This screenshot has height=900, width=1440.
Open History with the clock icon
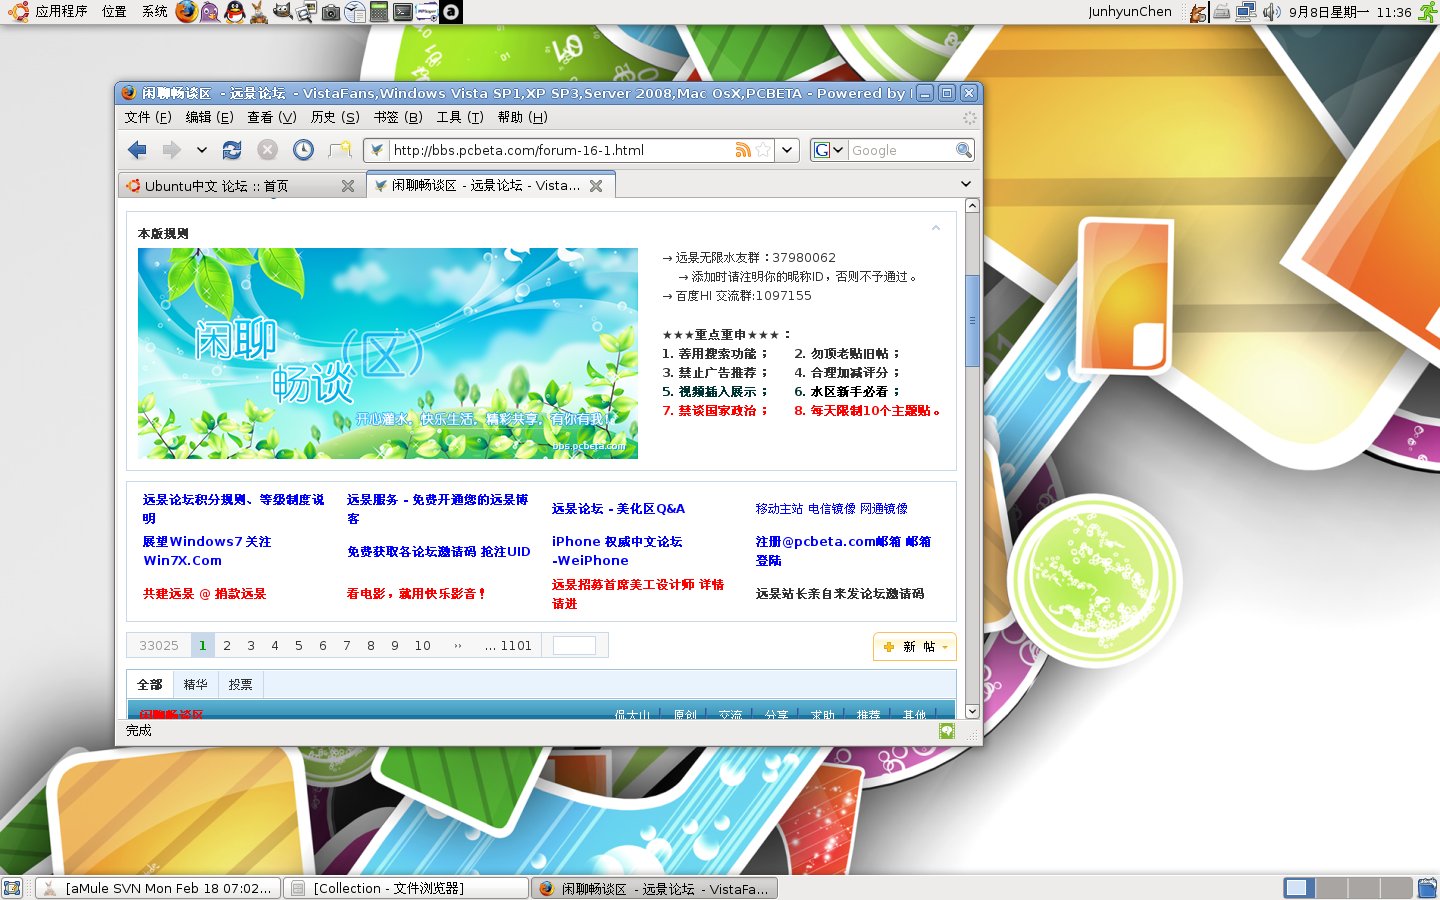coord(303,150)
